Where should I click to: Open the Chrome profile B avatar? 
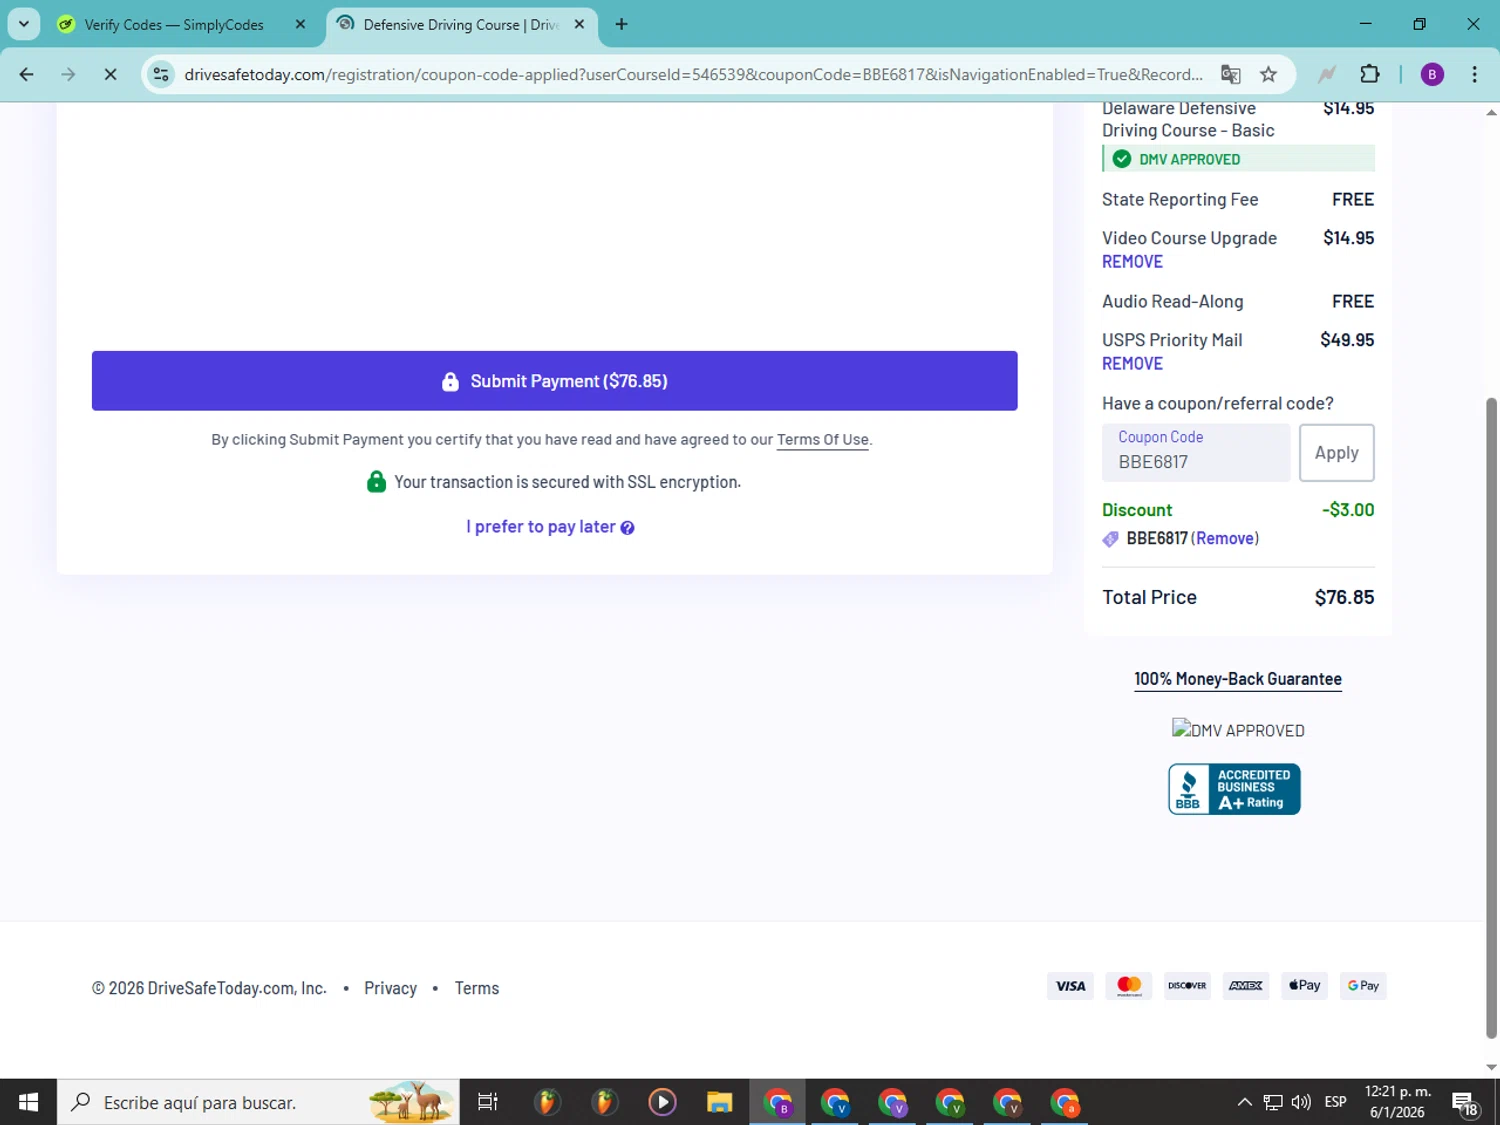coord(1432,74)
